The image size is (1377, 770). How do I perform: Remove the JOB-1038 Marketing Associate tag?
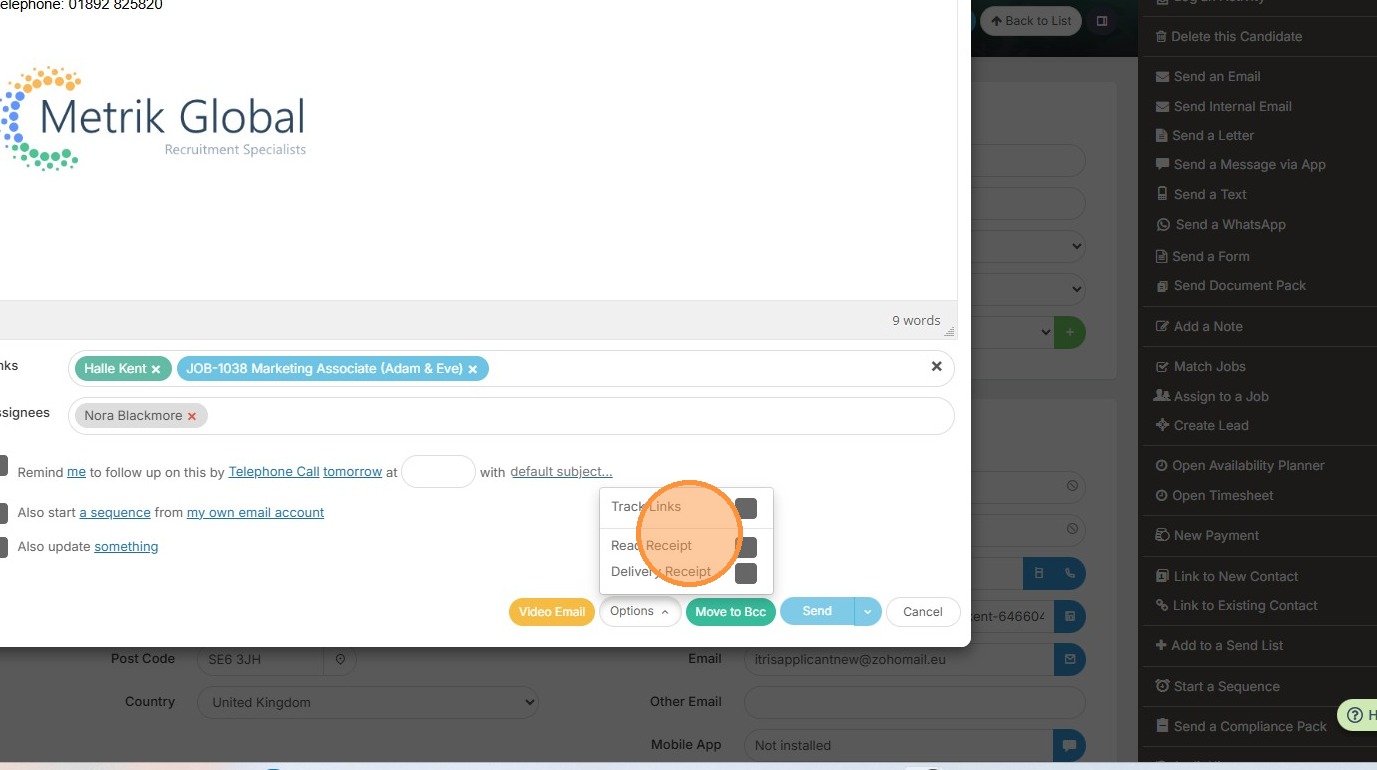(x=472, y=369)
